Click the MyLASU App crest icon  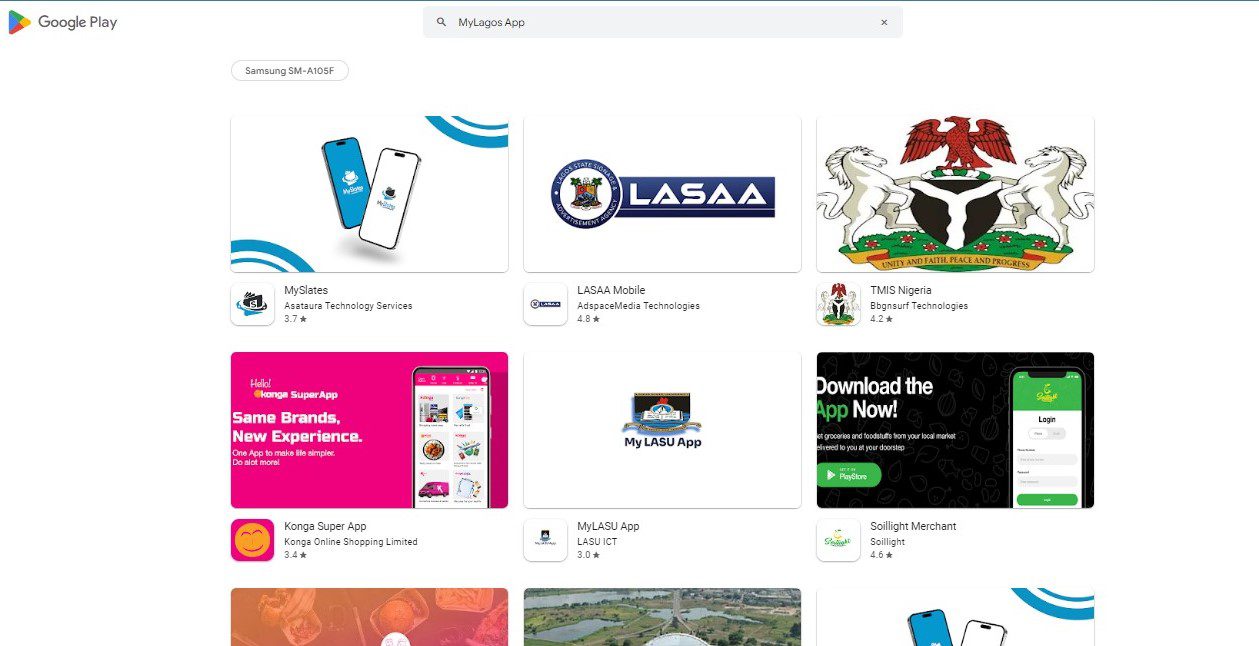tap(545, 540)
